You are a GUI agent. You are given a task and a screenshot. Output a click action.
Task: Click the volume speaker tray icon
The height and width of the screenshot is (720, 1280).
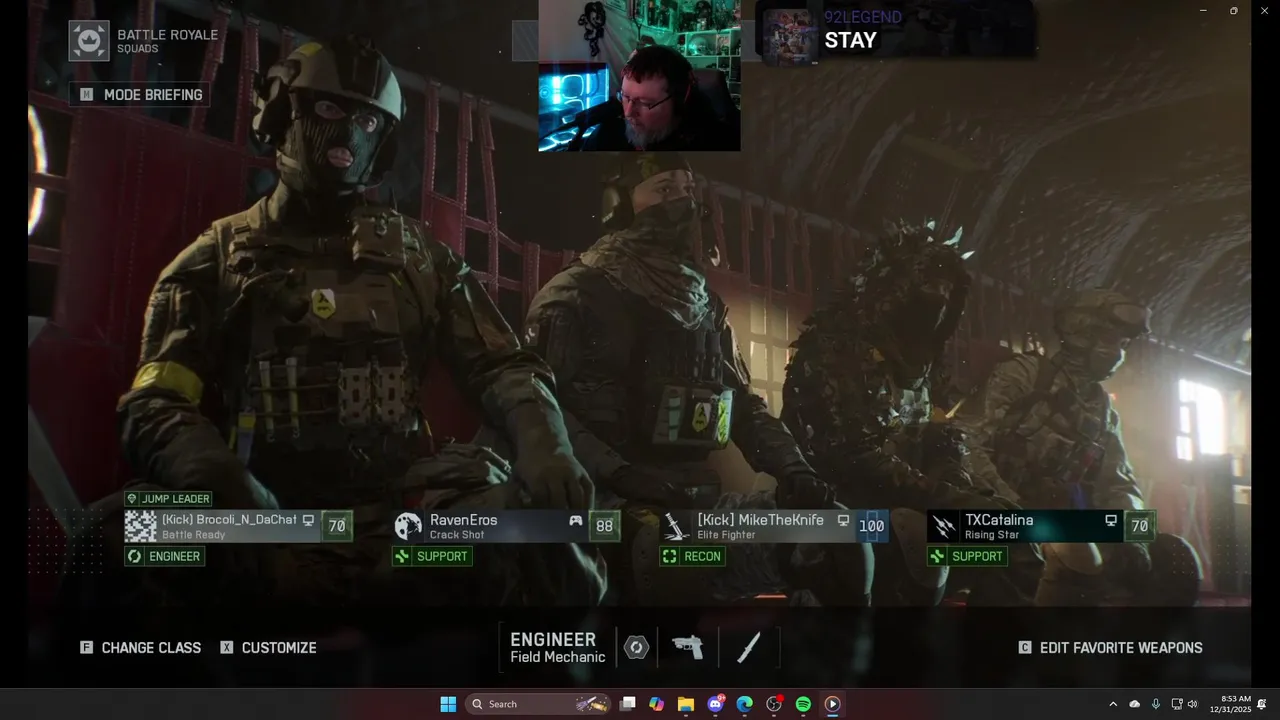click(x=1192, y=704)
